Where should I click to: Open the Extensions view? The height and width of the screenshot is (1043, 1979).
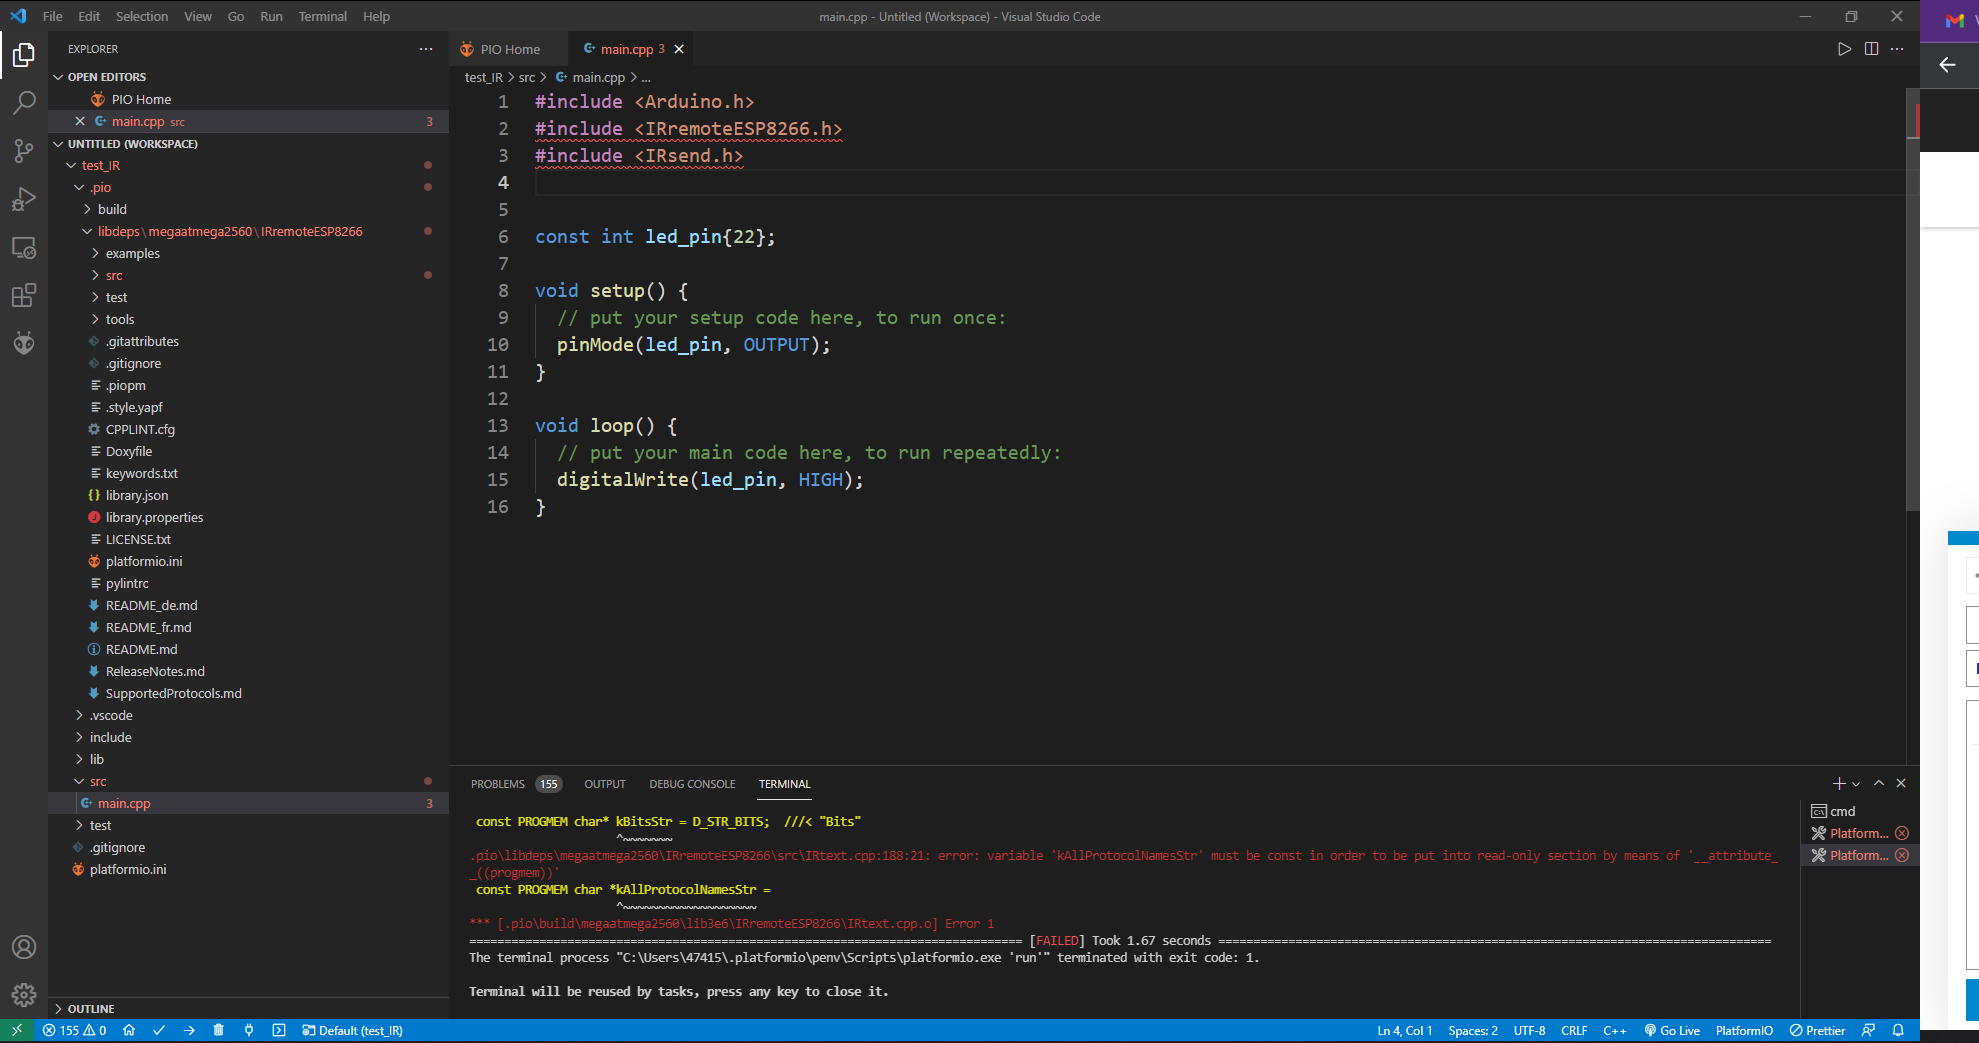coord(24,295)
